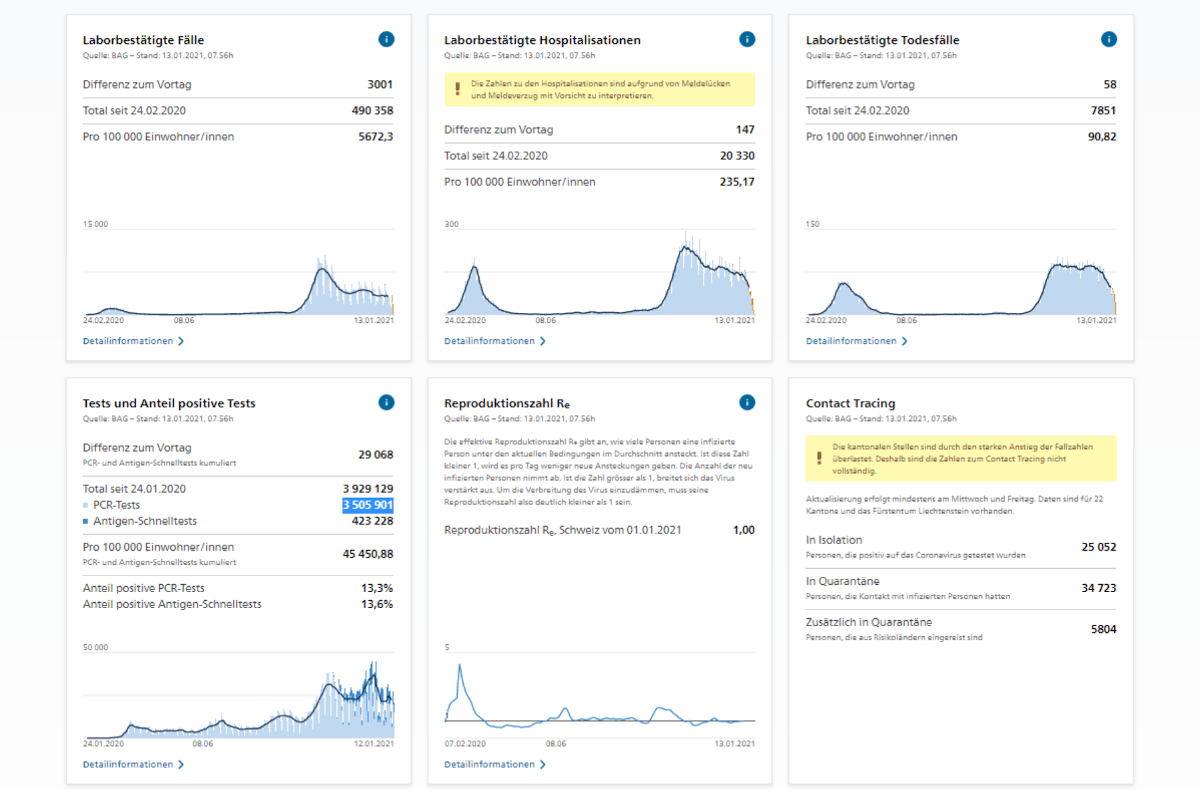The width and height of the screenshot is (1200, 800).
Task: Click the Laborbestätigte Todesfälle chart
Action: point(961,272)
